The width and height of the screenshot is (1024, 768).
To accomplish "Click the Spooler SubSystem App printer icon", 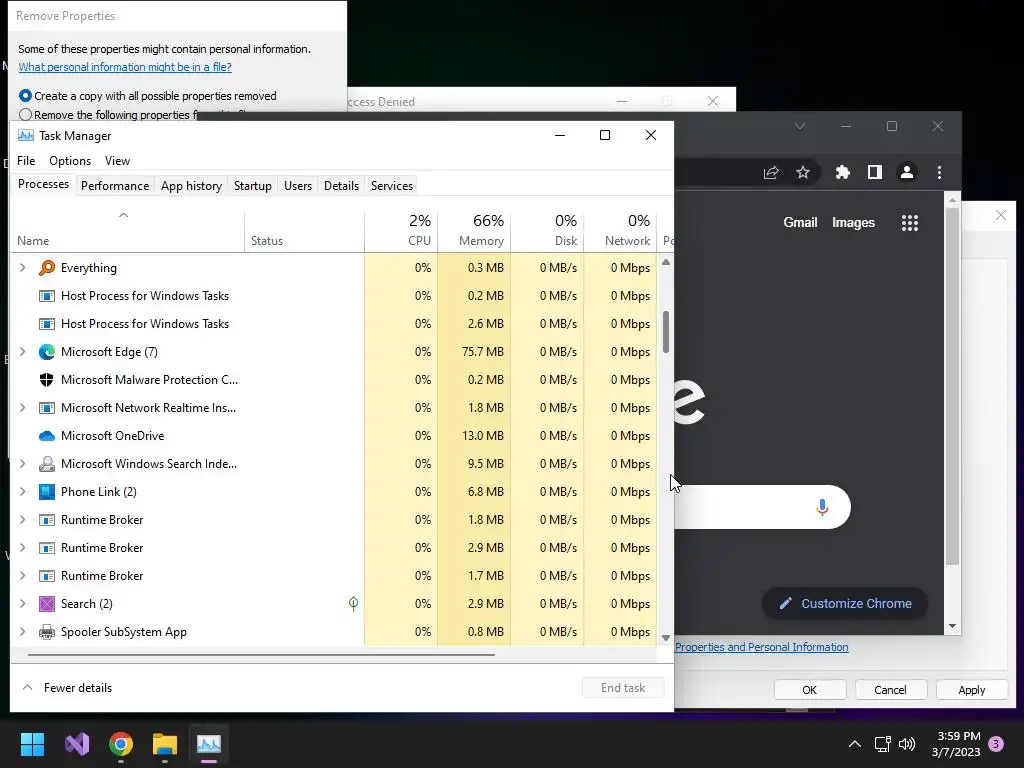I will 46,632.
